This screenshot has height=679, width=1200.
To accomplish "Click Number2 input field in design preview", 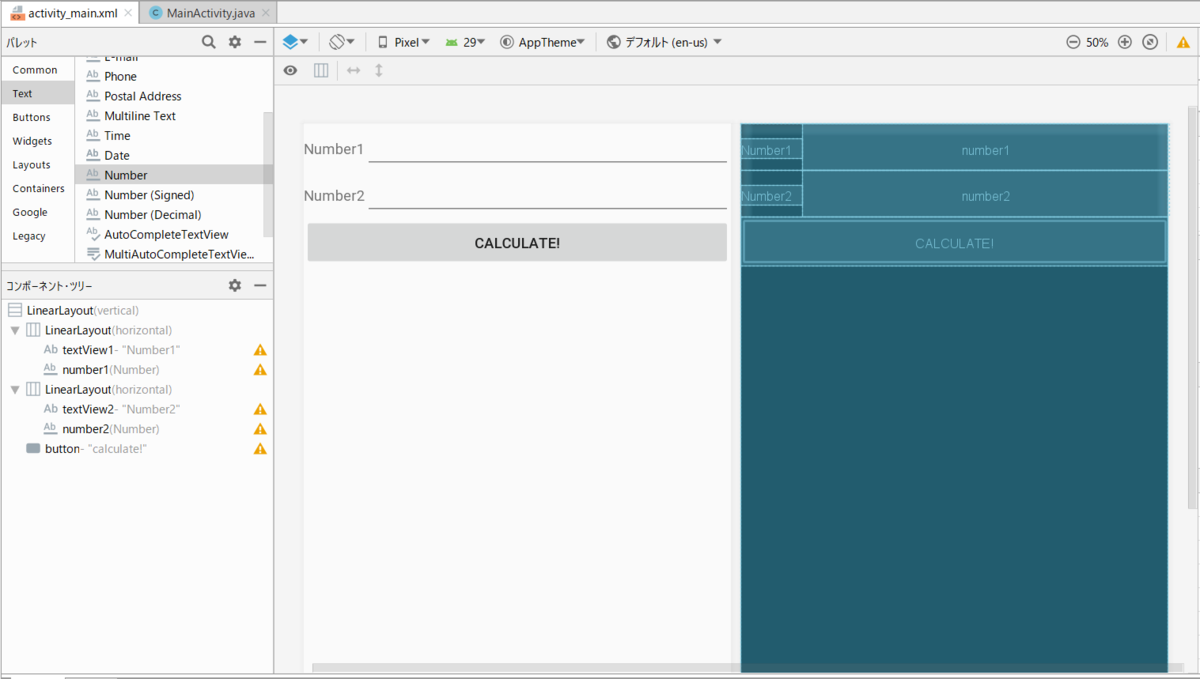I will 548,196.
